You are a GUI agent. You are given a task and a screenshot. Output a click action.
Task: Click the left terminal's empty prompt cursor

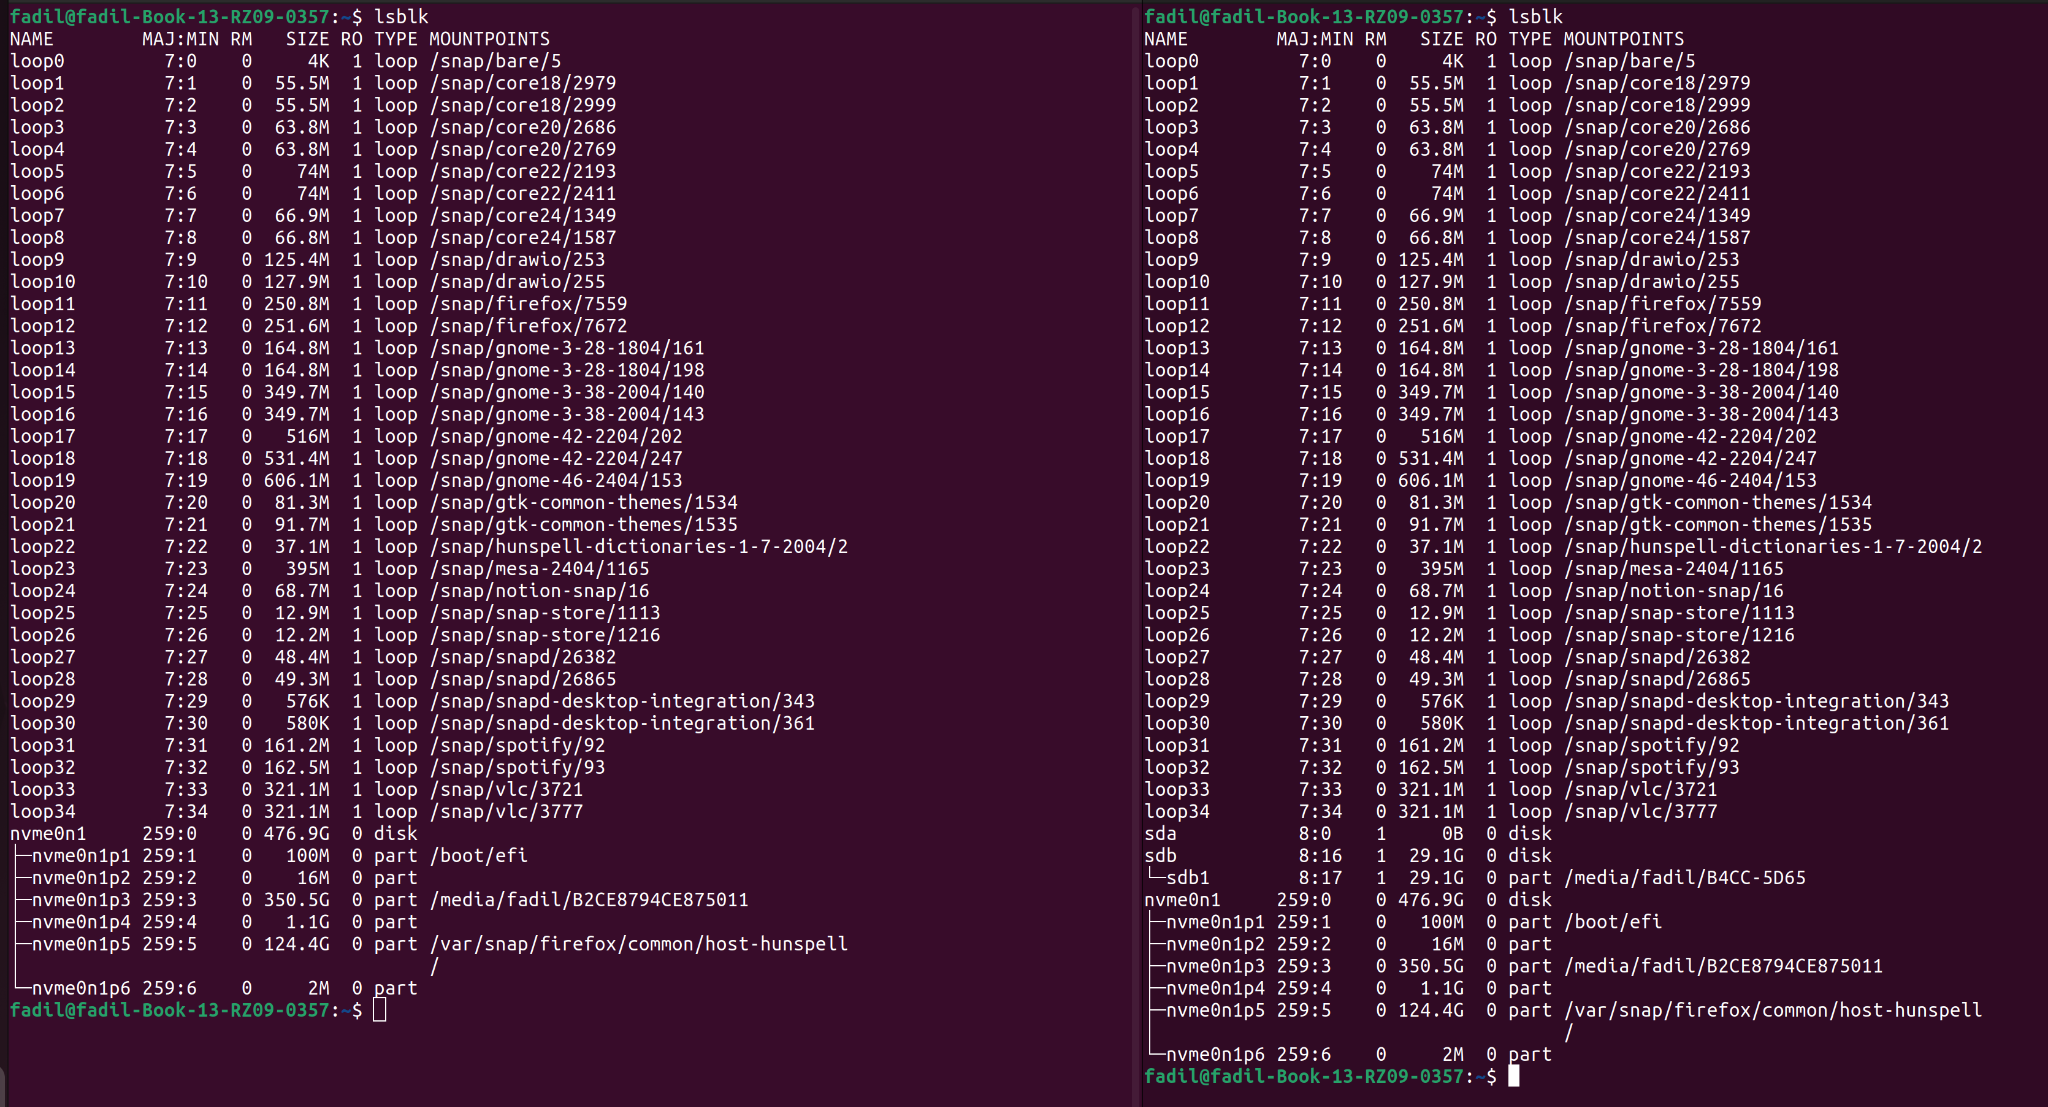coord(380,1010)
